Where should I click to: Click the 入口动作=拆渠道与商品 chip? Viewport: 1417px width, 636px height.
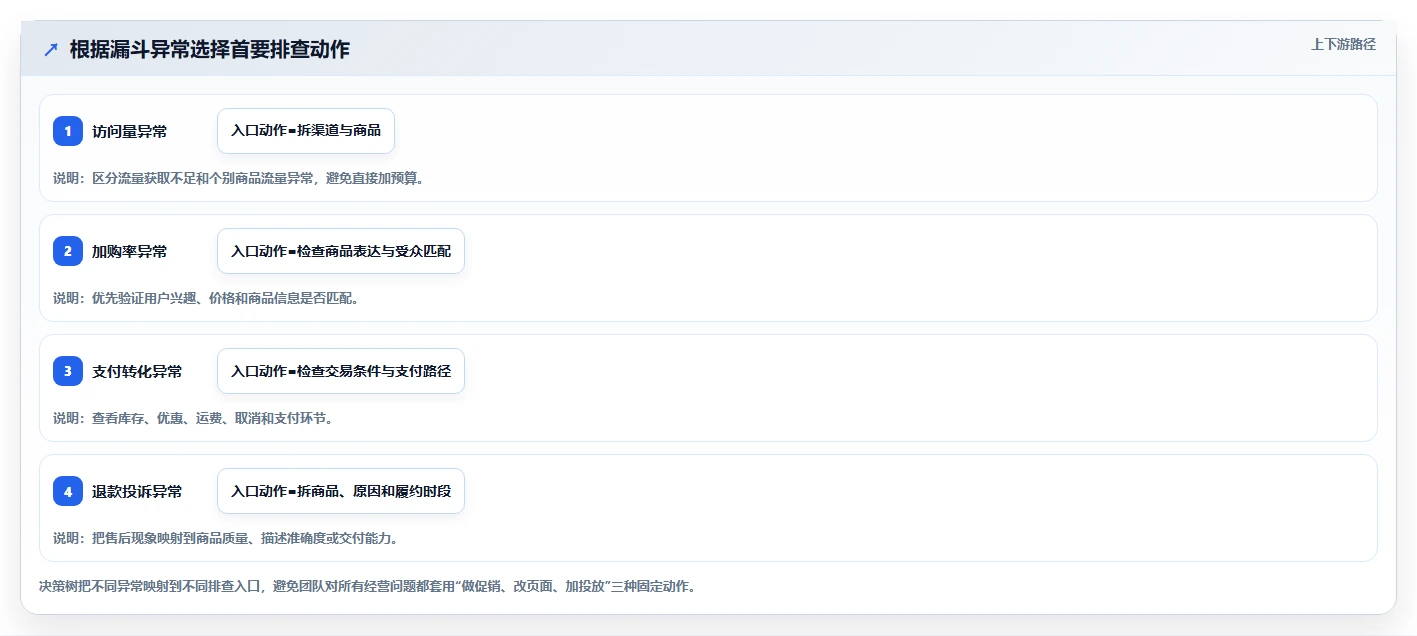pyautogui.click(x=306, y=131)
